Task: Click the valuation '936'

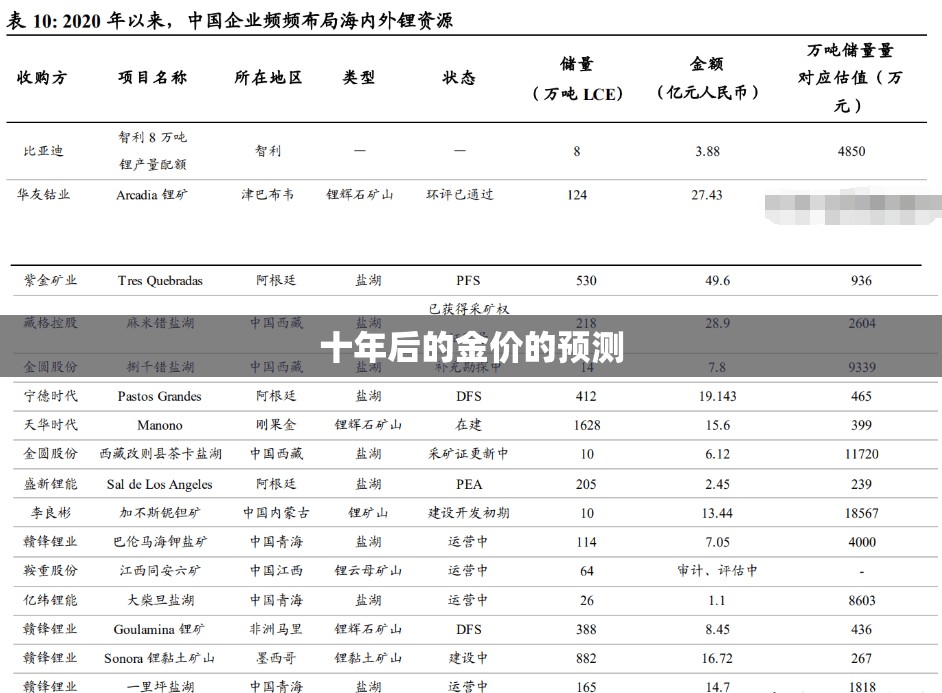Action: pyautogui.click(x=861, y=280)
